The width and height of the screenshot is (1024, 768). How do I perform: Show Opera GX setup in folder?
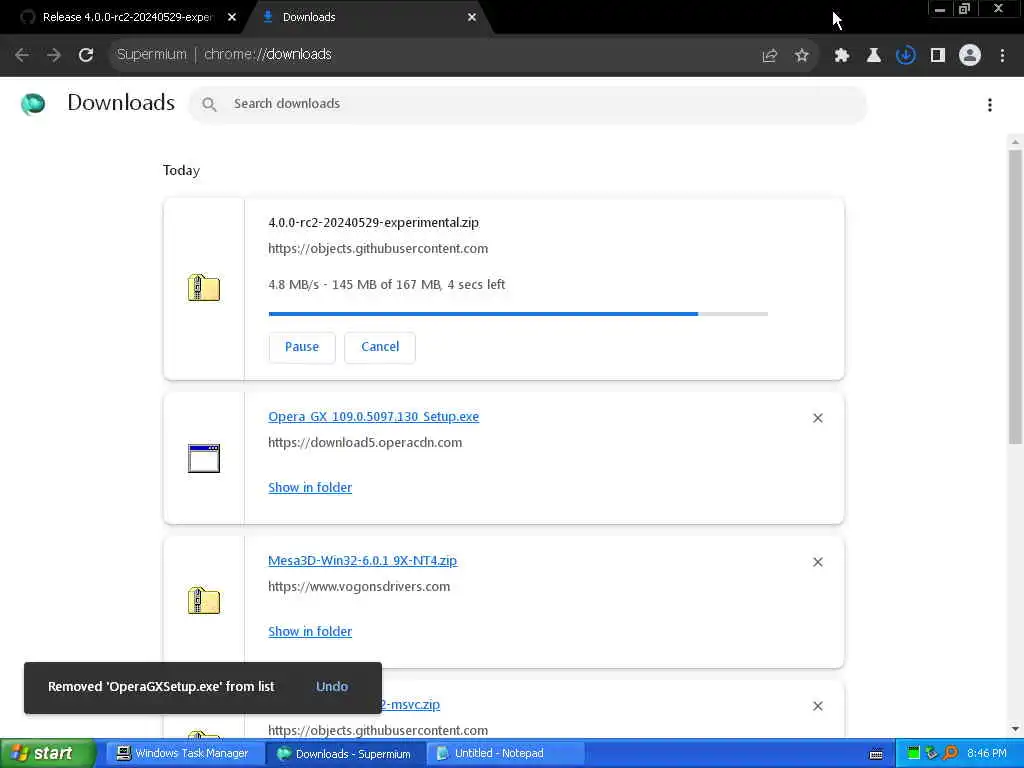310,487
